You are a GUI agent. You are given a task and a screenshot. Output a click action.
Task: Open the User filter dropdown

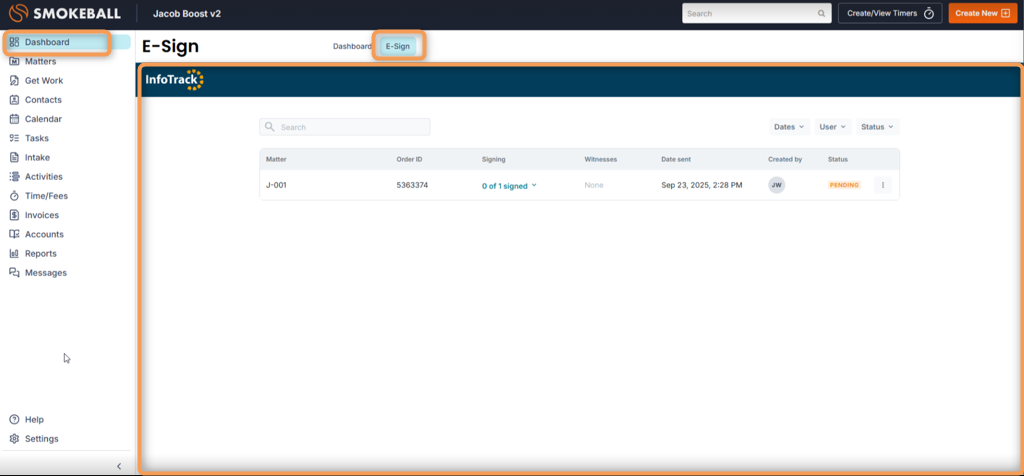click(x=832, y=127)
